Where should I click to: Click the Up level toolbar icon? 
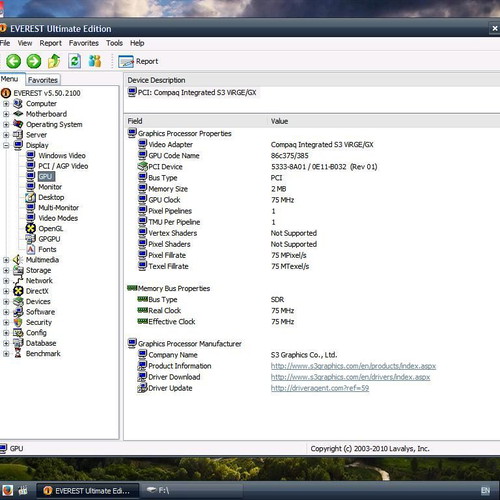(54, 61)
